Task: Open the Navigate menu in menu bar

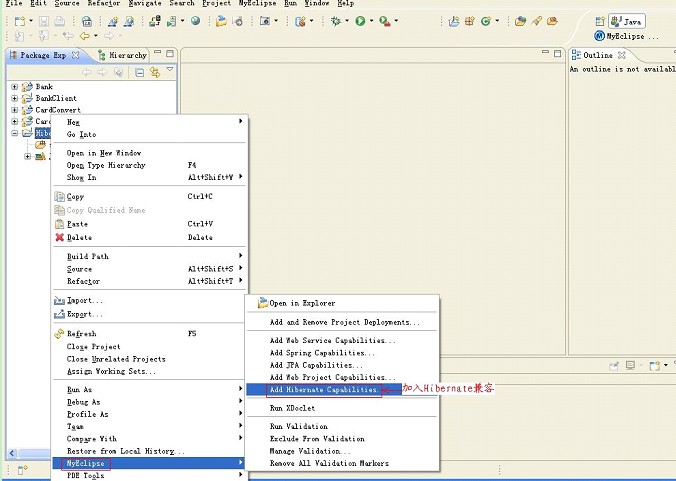Action: [144, 4]
